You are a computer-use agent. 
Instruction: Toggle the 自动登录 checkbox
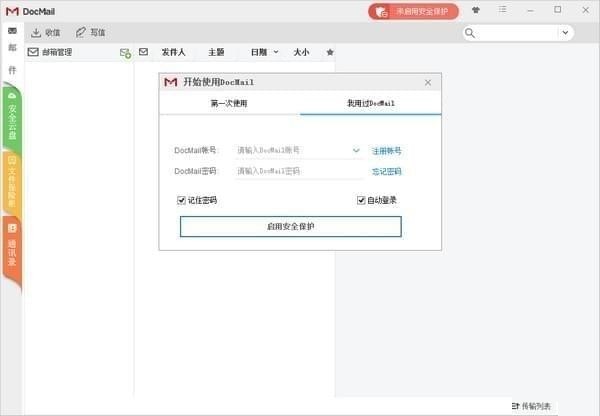point(361,200)
